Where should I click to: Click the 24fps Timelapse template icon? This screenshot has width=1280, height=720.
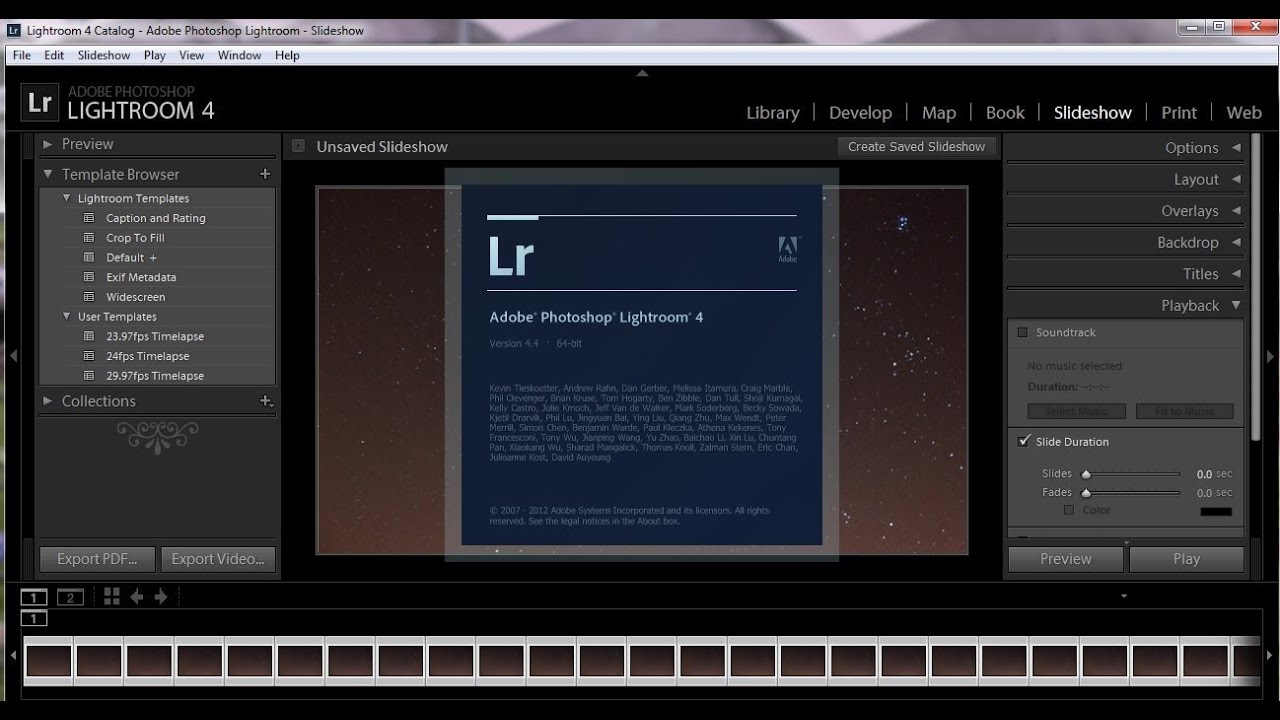click(89, 356)
